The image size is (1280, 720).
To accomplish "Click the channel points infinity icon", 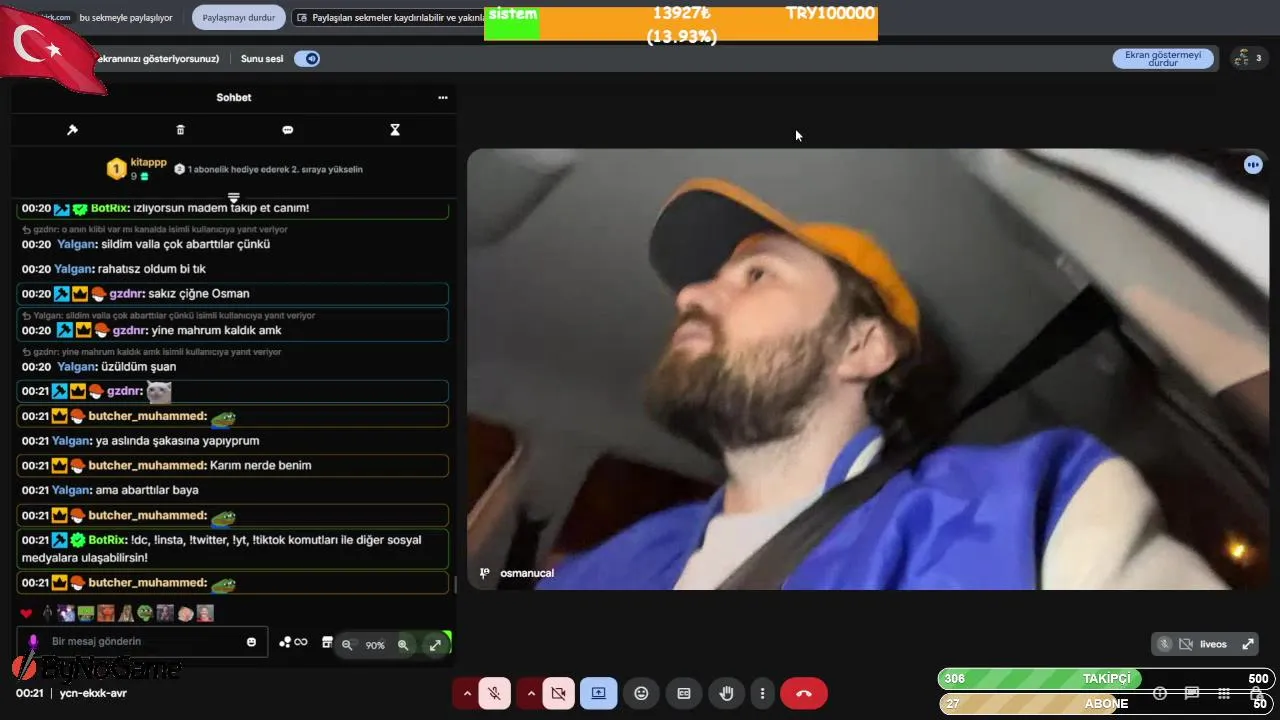I will click(x=300, y=642).
